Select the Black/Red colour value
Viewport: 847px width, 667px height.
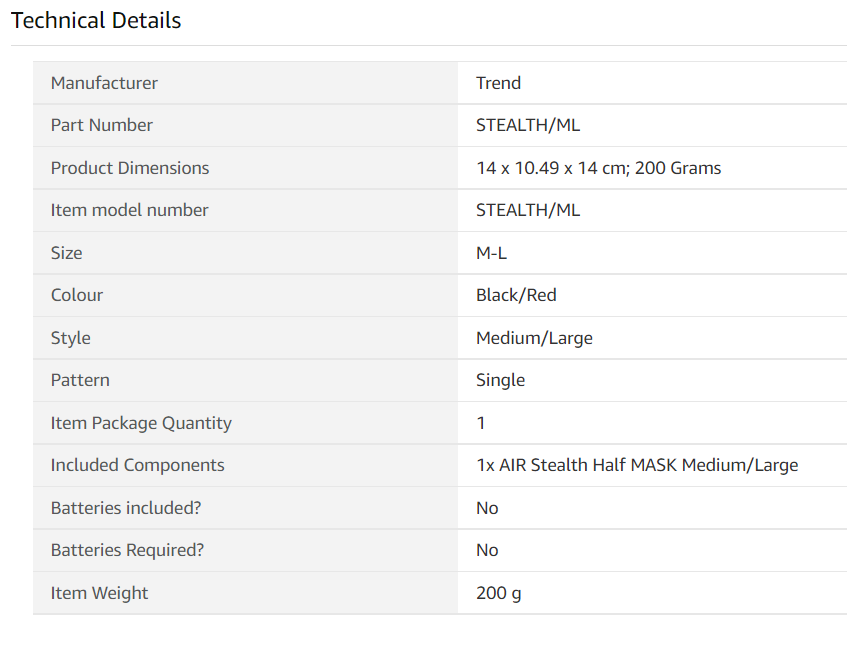[x=516, y=295]
